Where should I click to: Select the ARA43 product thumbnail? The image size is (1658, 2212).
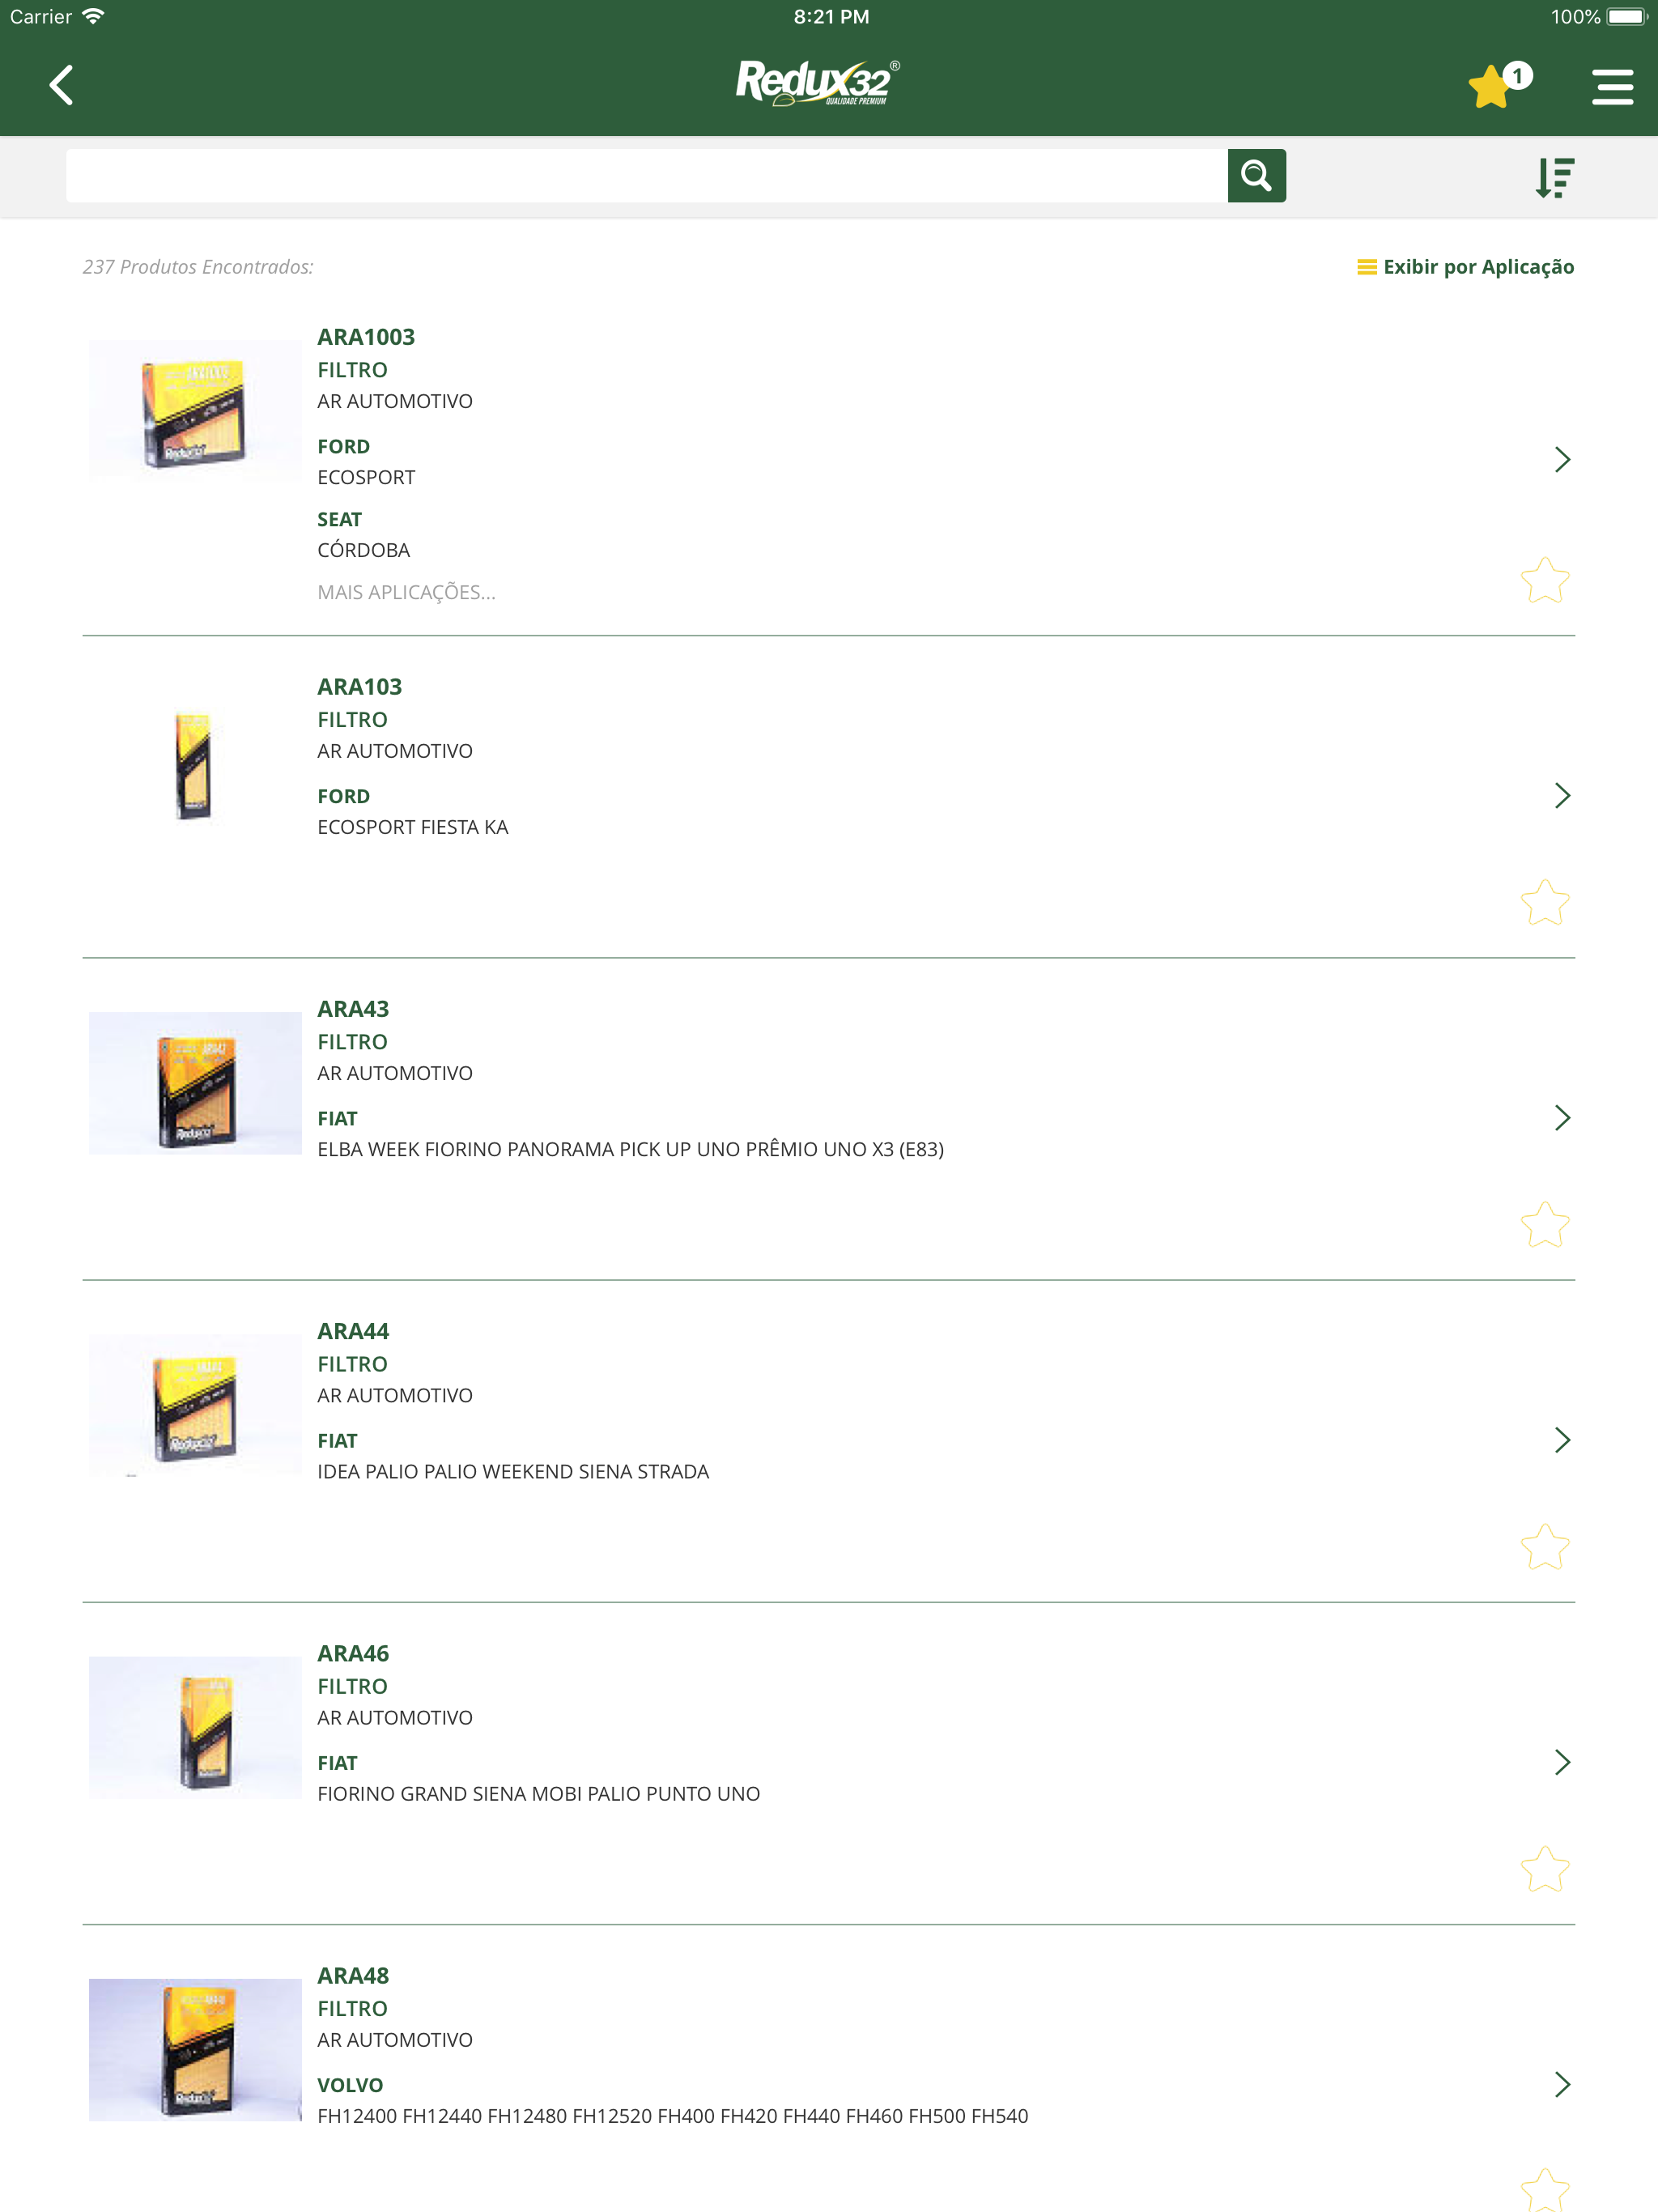click(195, 1083)
